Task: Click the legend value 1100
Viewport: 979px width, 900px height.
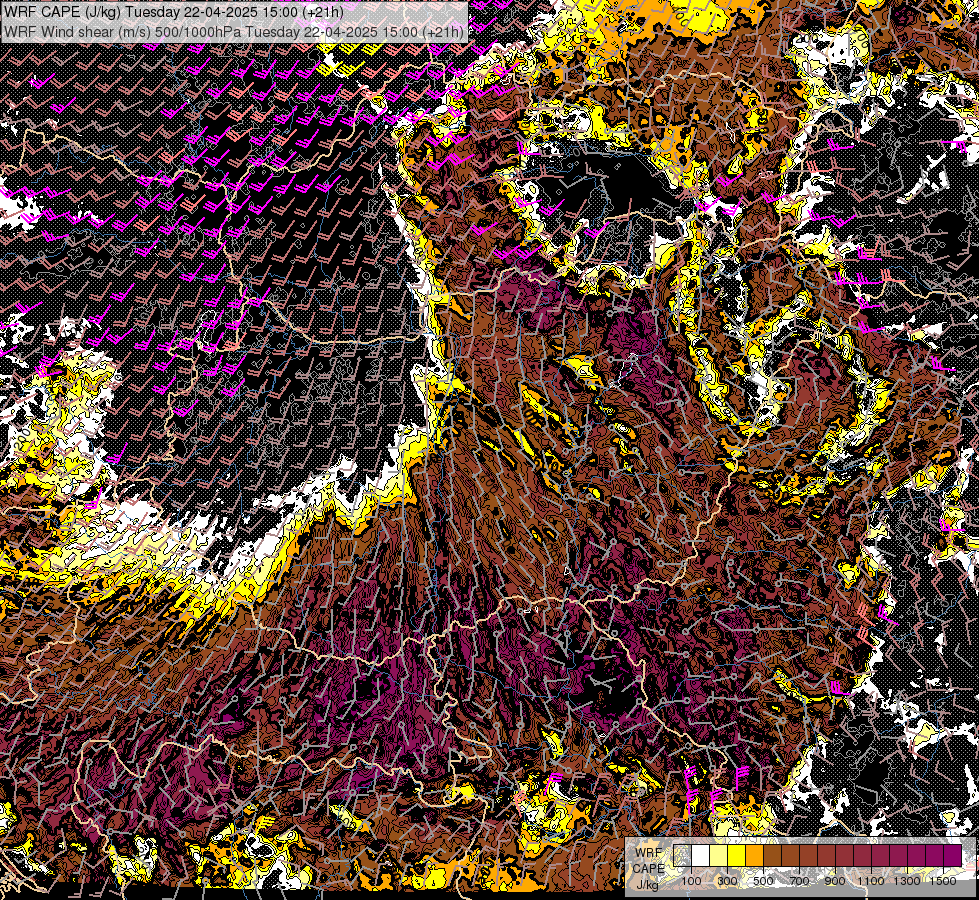Action: point(871,881)
